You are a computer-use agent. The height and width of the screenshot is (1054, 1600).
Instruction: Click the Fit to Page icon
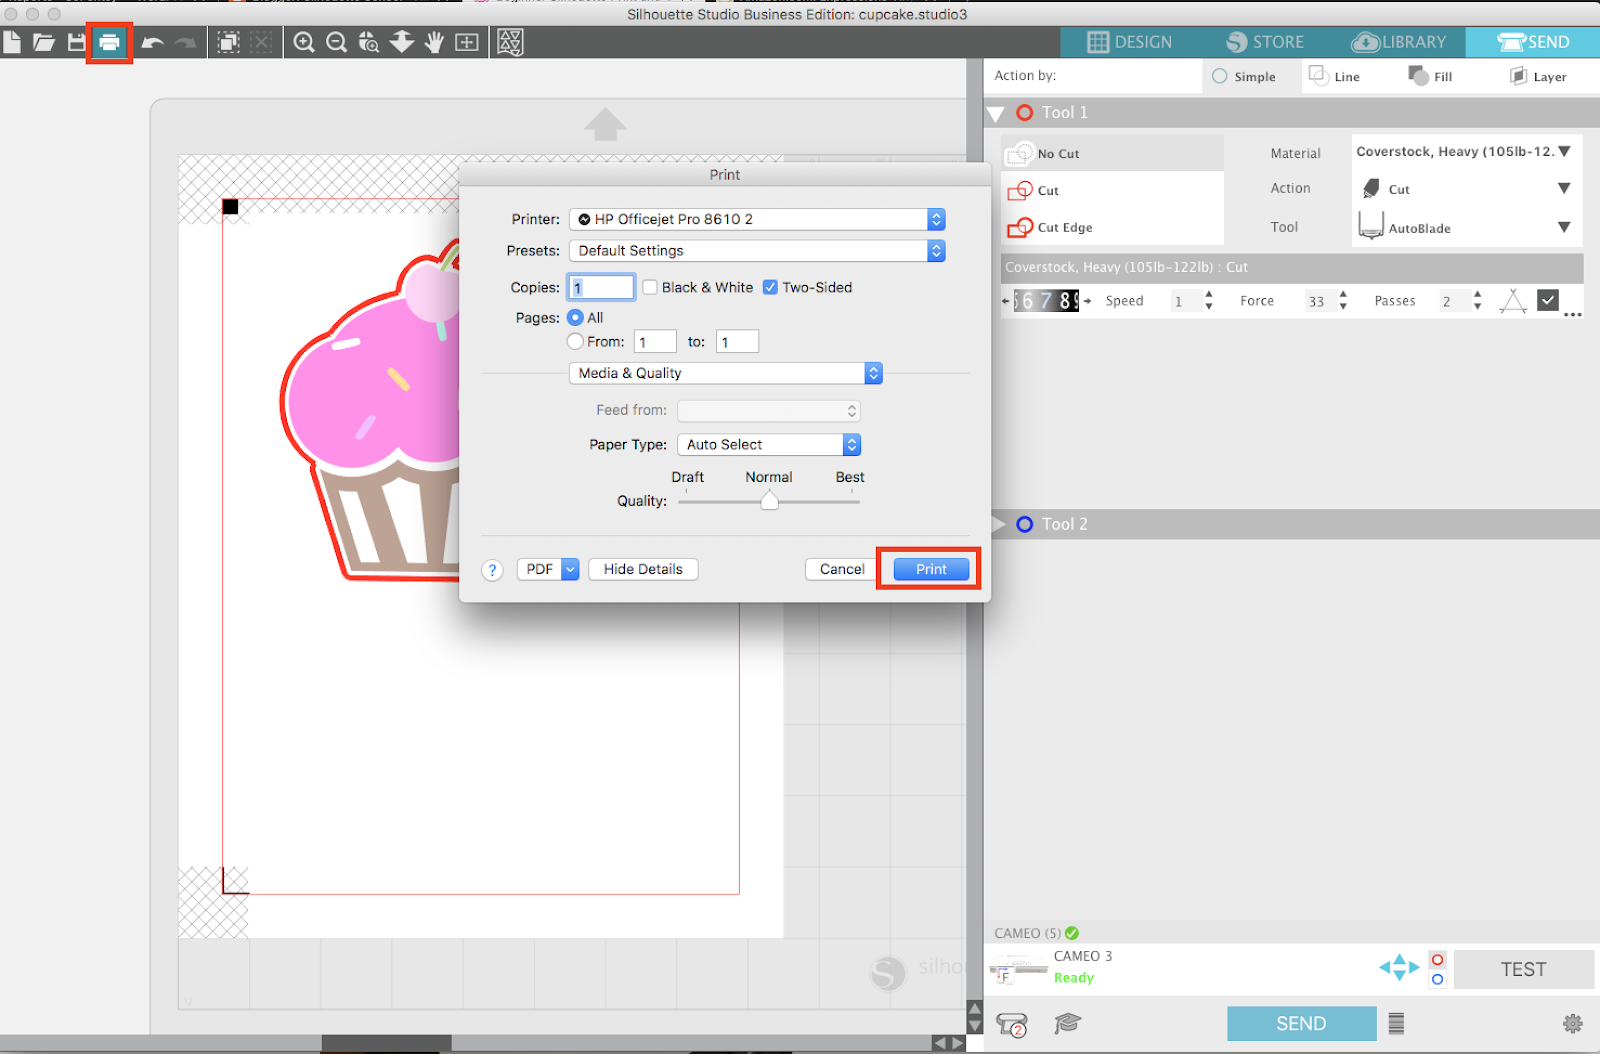(467, 42)
